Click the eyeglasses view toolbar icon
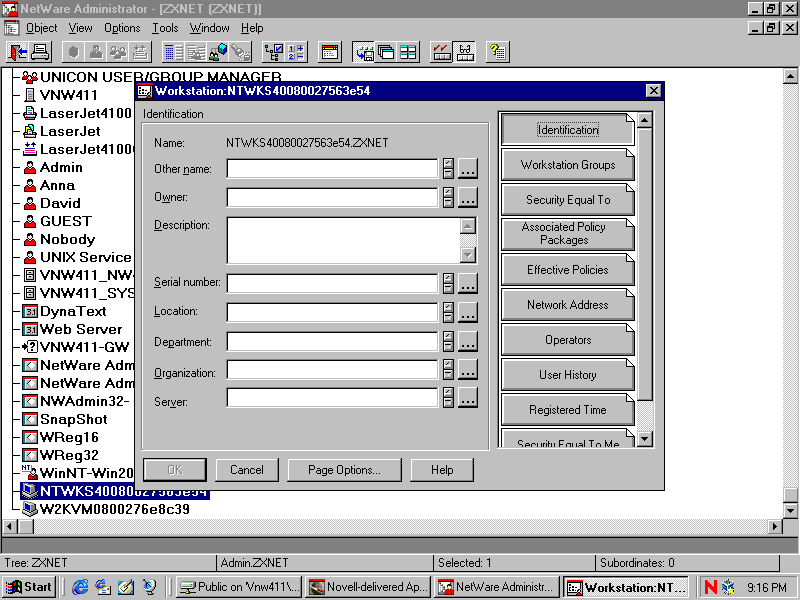The height and width of the screenshot is (600, 800). coord(465,52)
